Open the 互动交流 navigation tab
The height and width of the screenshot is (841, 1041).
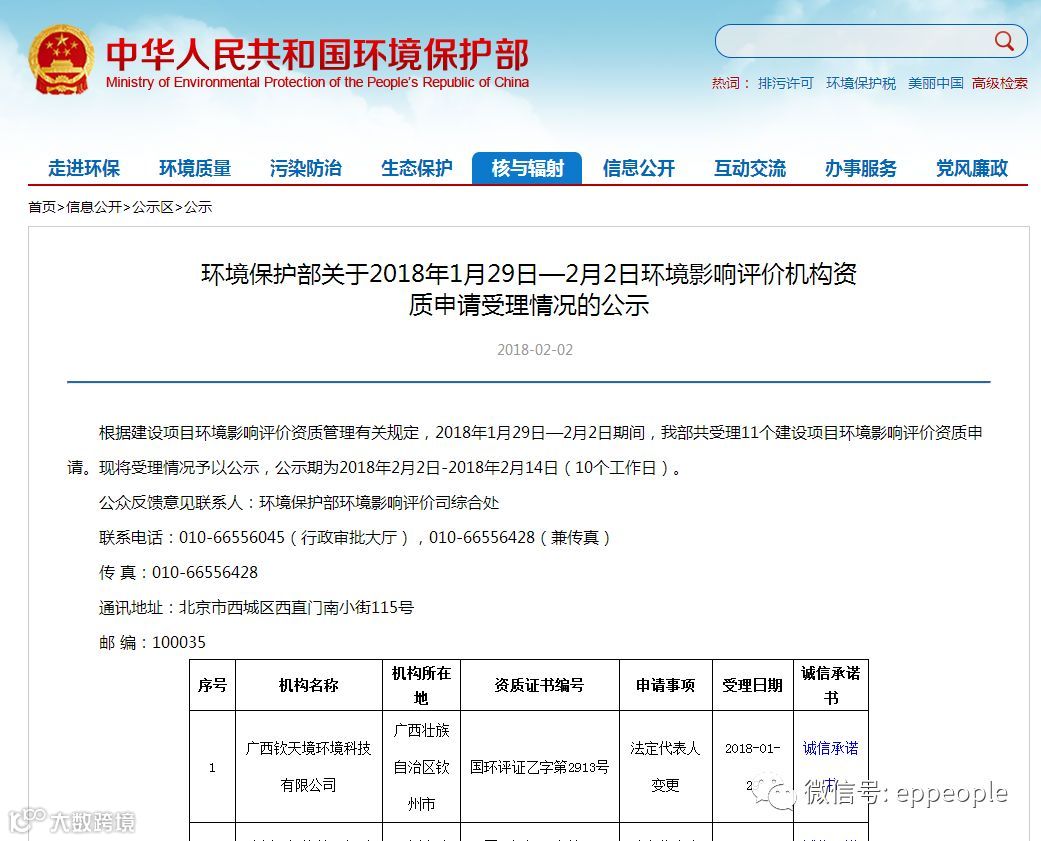click(x=750, y=168)
